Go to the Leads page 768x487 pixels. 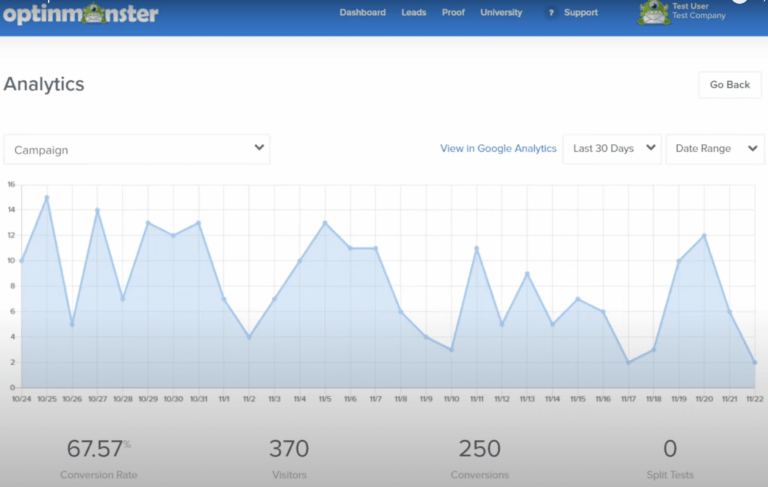click(x=413, y=12)
